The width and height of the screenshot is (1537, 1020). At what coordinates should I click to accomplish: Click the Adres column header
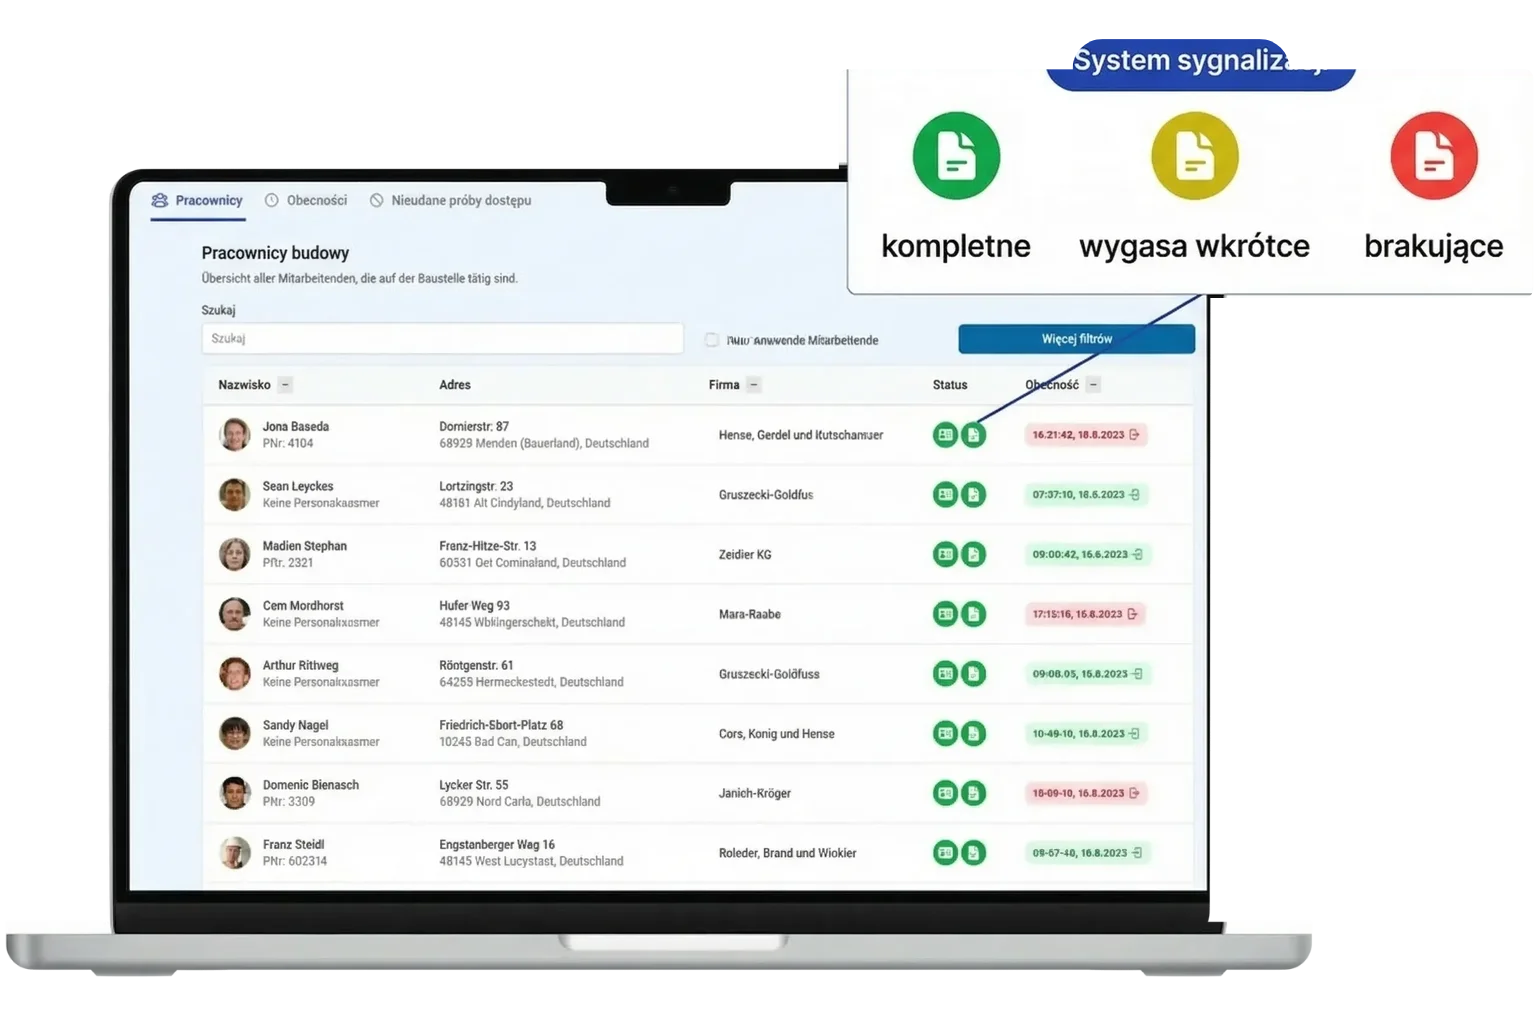tap(455, 385)
